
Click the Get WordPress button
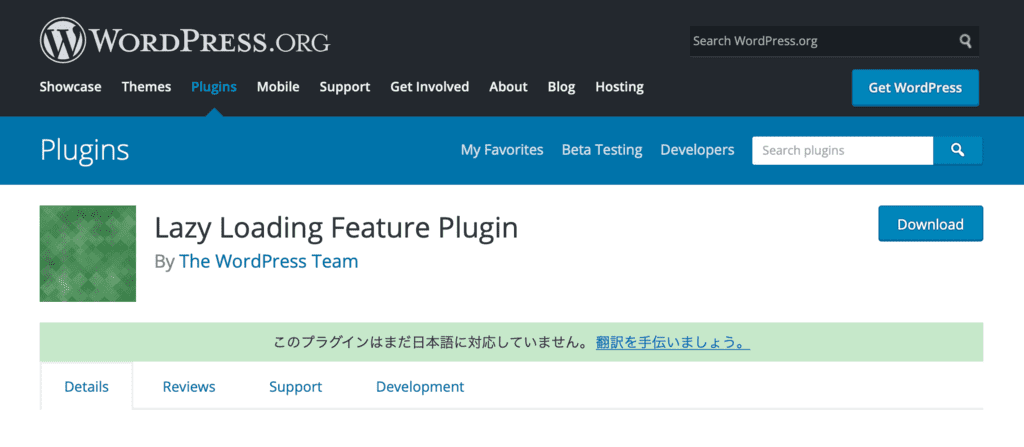(x=915, y=88)
